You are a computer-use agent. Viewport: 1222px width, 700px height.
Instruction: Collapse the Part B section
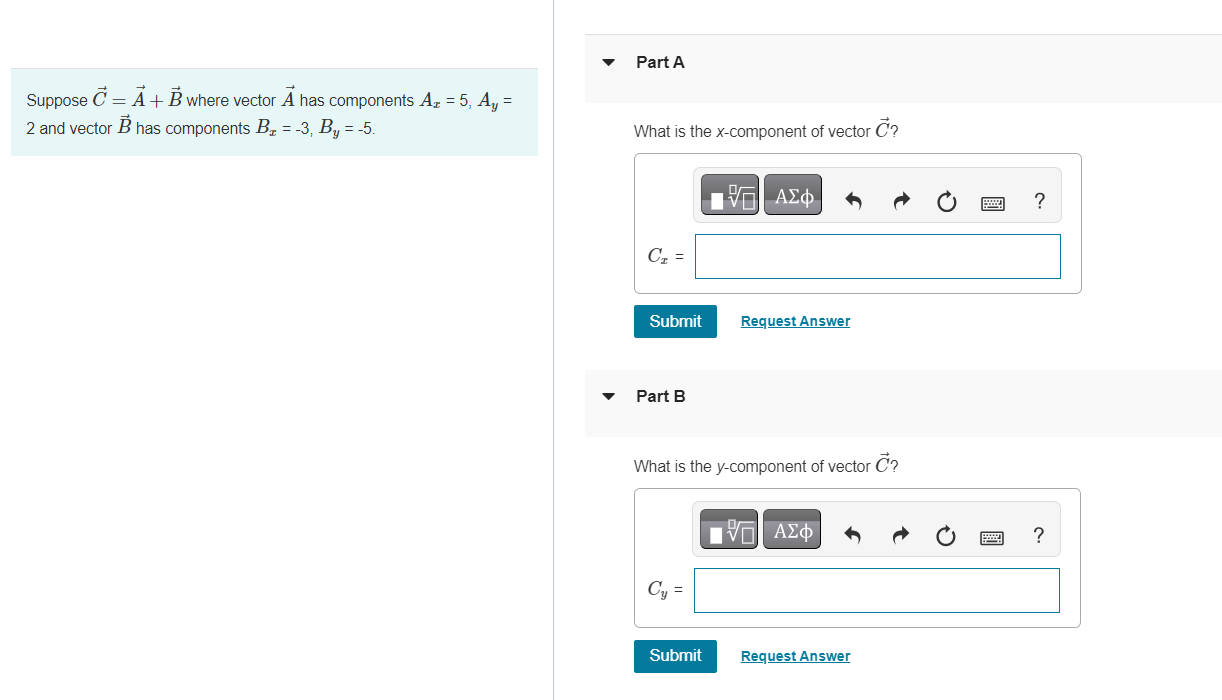click(x=608, y=396)
